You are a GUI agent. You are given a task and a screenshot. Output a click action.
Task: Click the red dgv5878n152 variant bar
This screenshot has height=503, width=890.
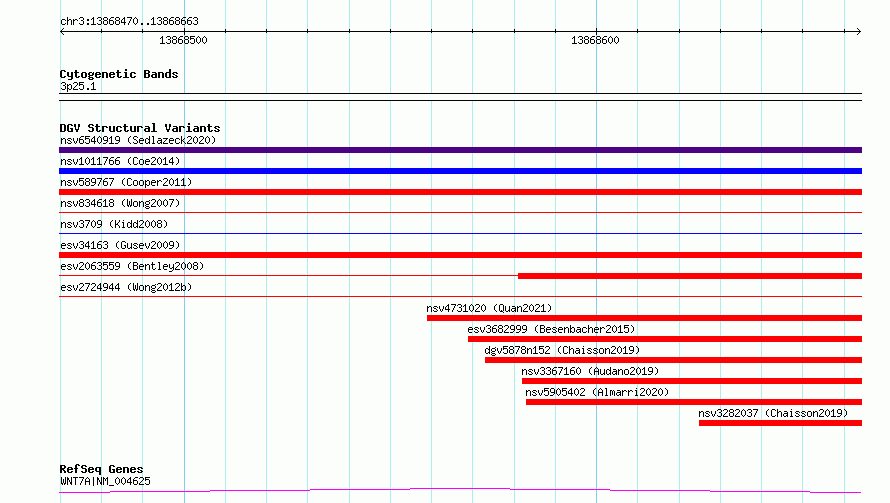click(673, 360)
